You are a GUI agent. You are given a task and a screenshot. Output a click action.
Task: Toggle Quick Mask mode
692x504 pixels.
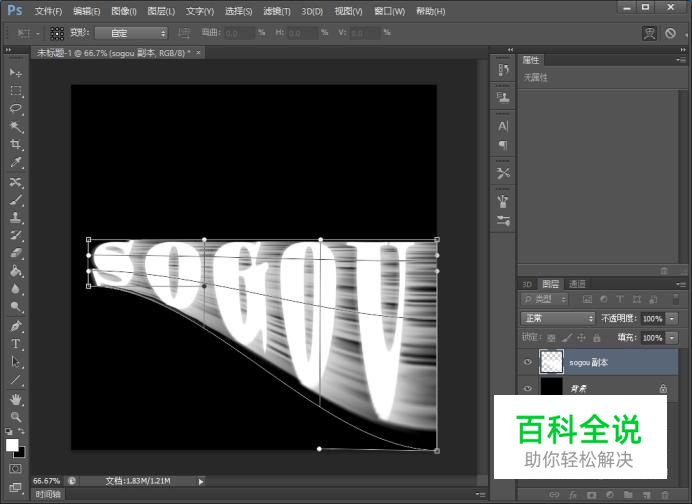(15, 468)
